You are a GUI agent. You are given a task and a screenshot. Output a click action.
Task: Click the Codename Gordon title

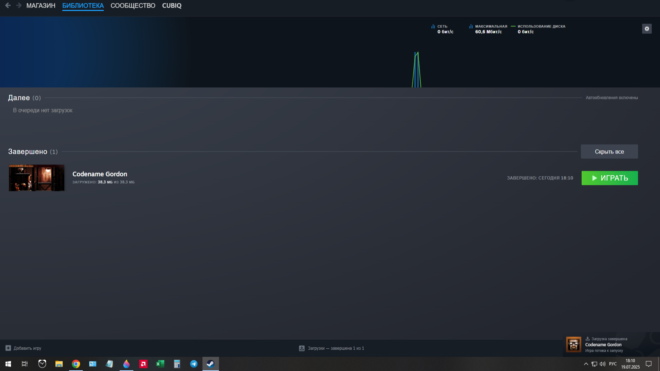coord(100,174)
